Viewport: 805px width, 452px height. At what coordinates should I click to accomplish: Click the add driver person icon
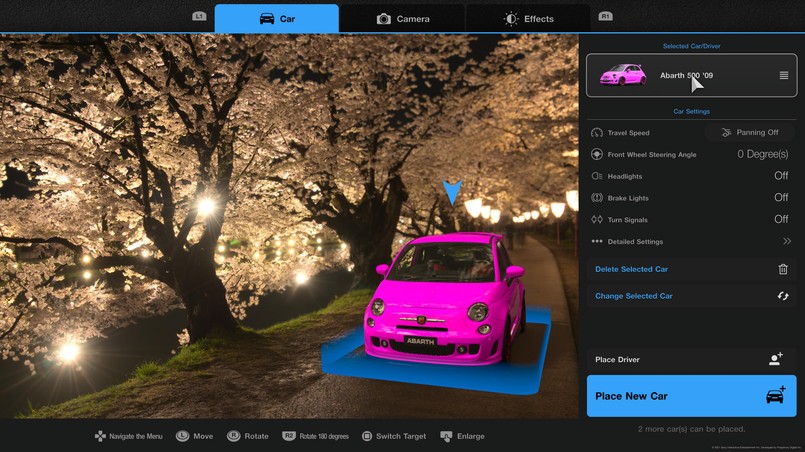(x=776, y=359)
